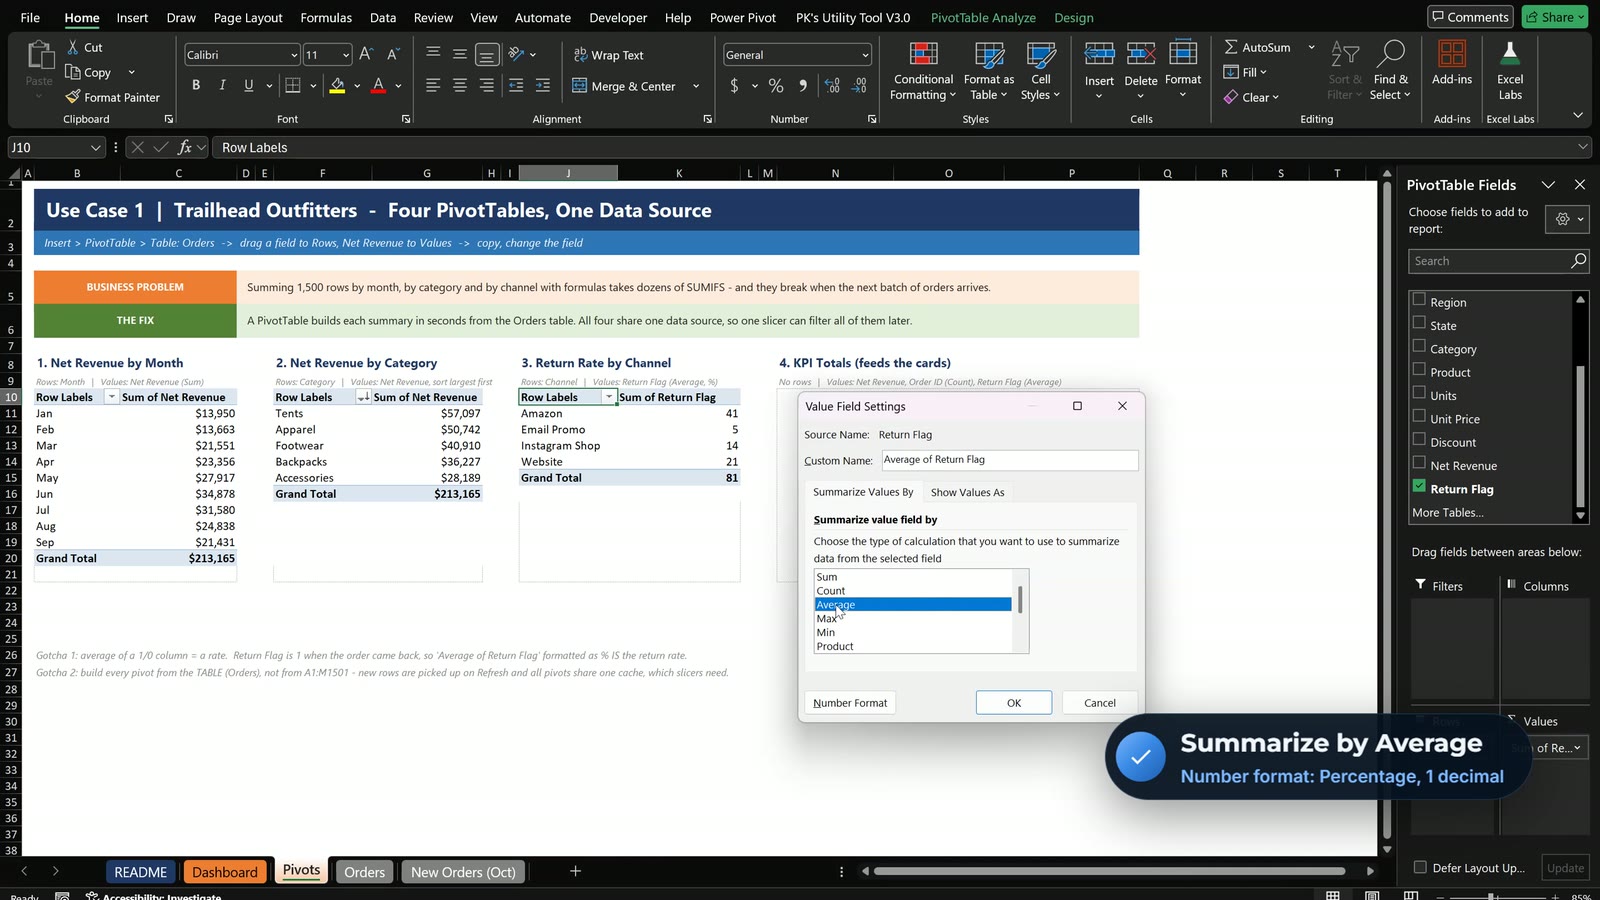The image size is (1600, 900).
Task: Open Conditional Formatting icon
Action: 923,55
